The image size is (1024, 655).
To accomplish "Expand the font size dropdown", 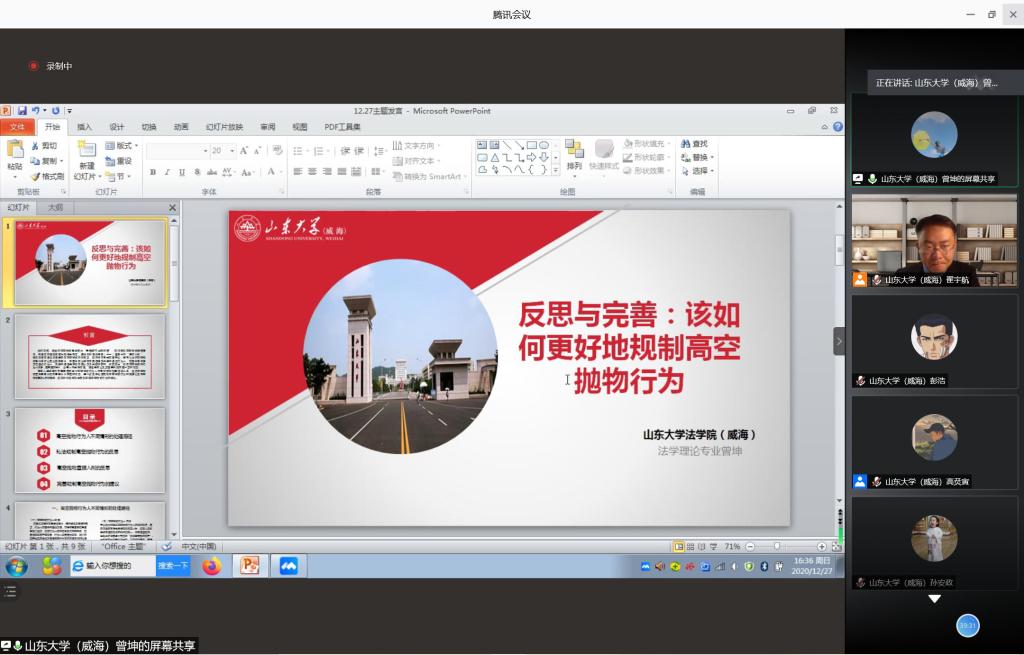I will click(232, 151).
